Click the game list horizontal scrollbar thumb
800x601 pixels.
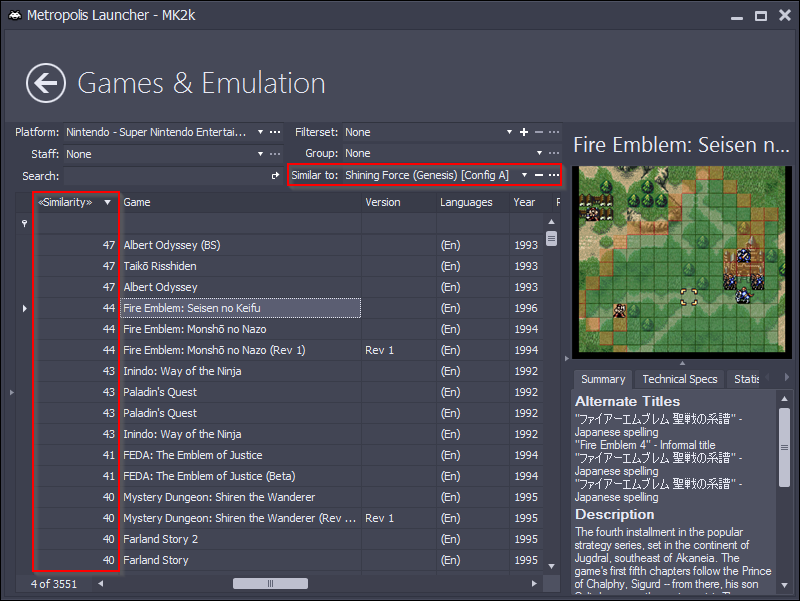pos(270,584)
